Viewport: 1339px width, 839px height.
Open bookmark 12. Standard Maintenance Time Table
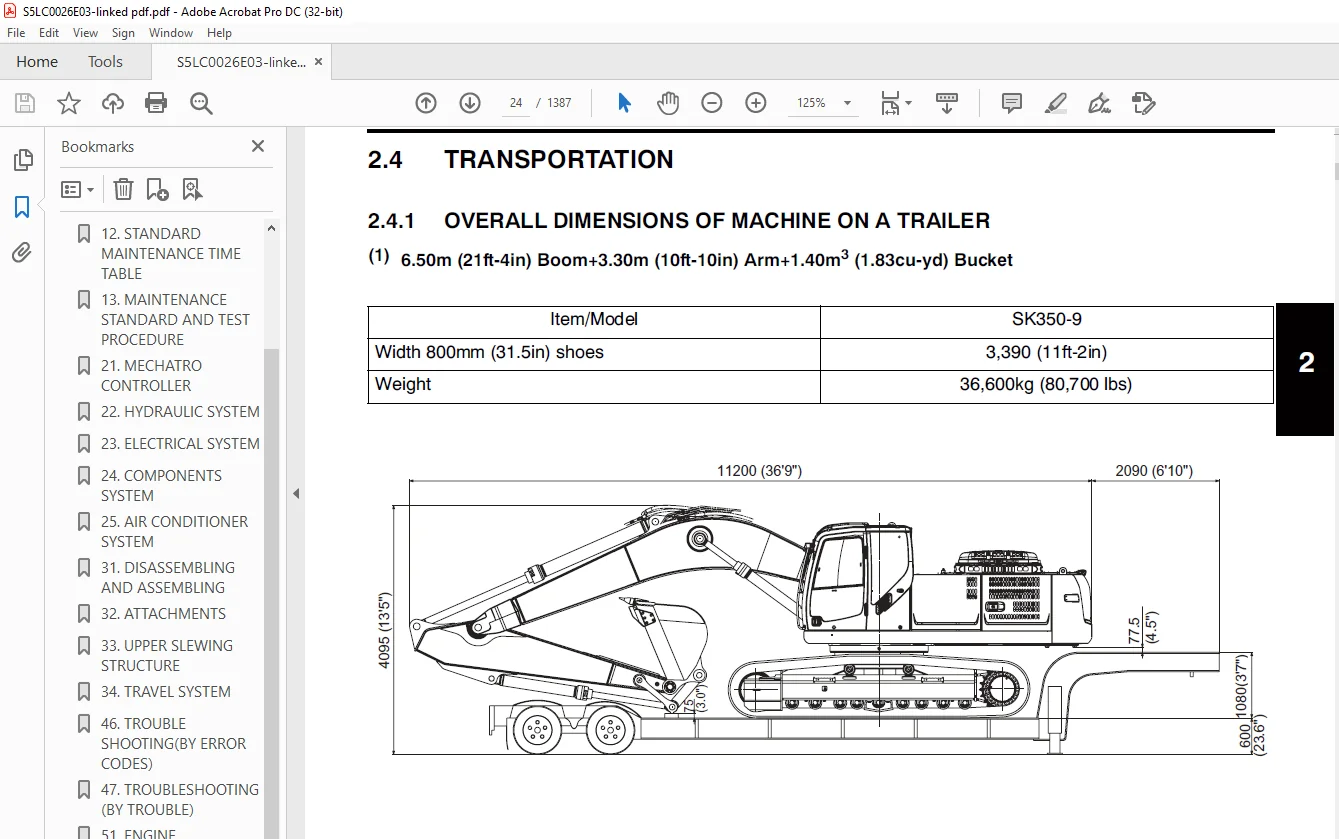[171, 253]
